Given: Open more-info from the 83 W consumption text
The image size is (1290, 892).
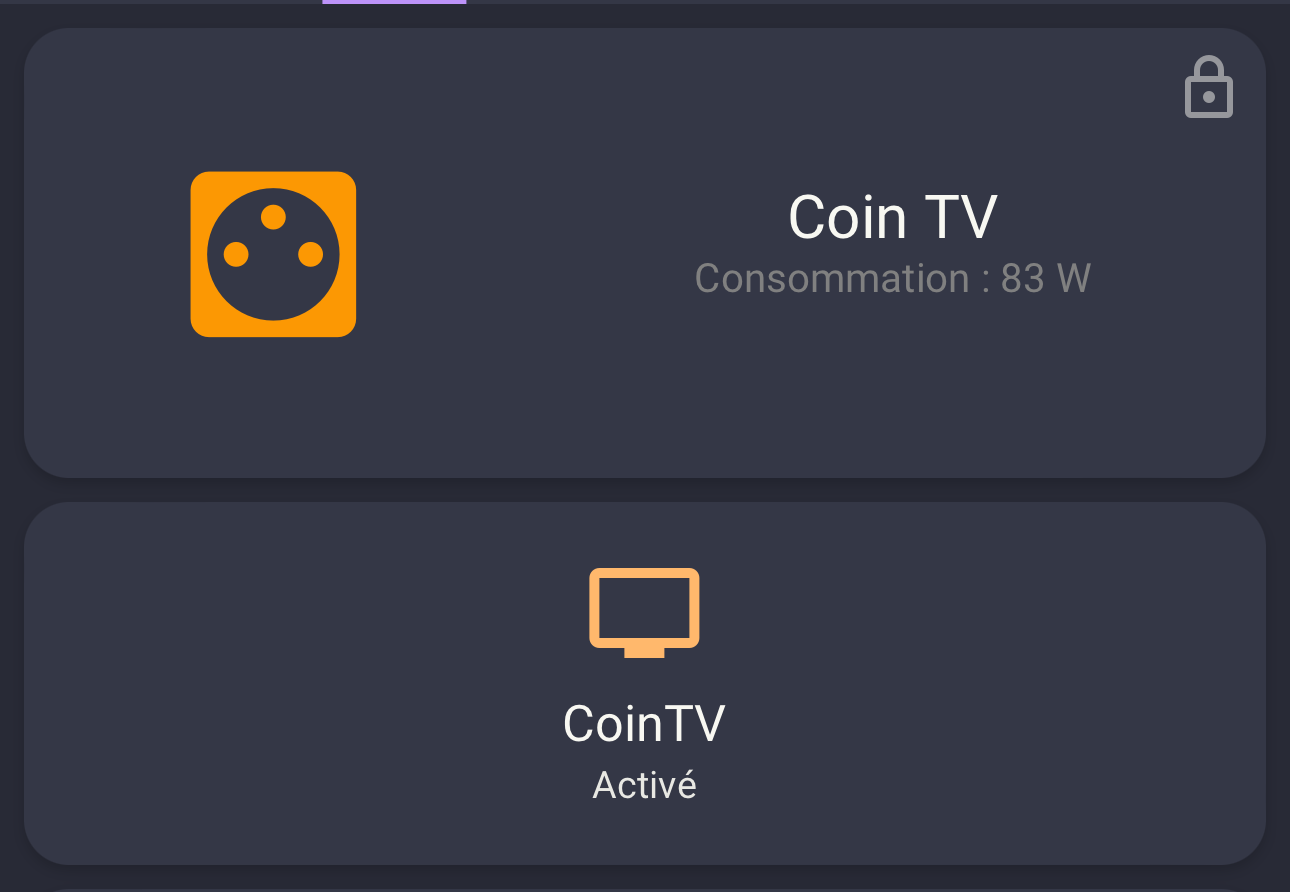Looking at the screenshot, I should [x=893, y=278].
